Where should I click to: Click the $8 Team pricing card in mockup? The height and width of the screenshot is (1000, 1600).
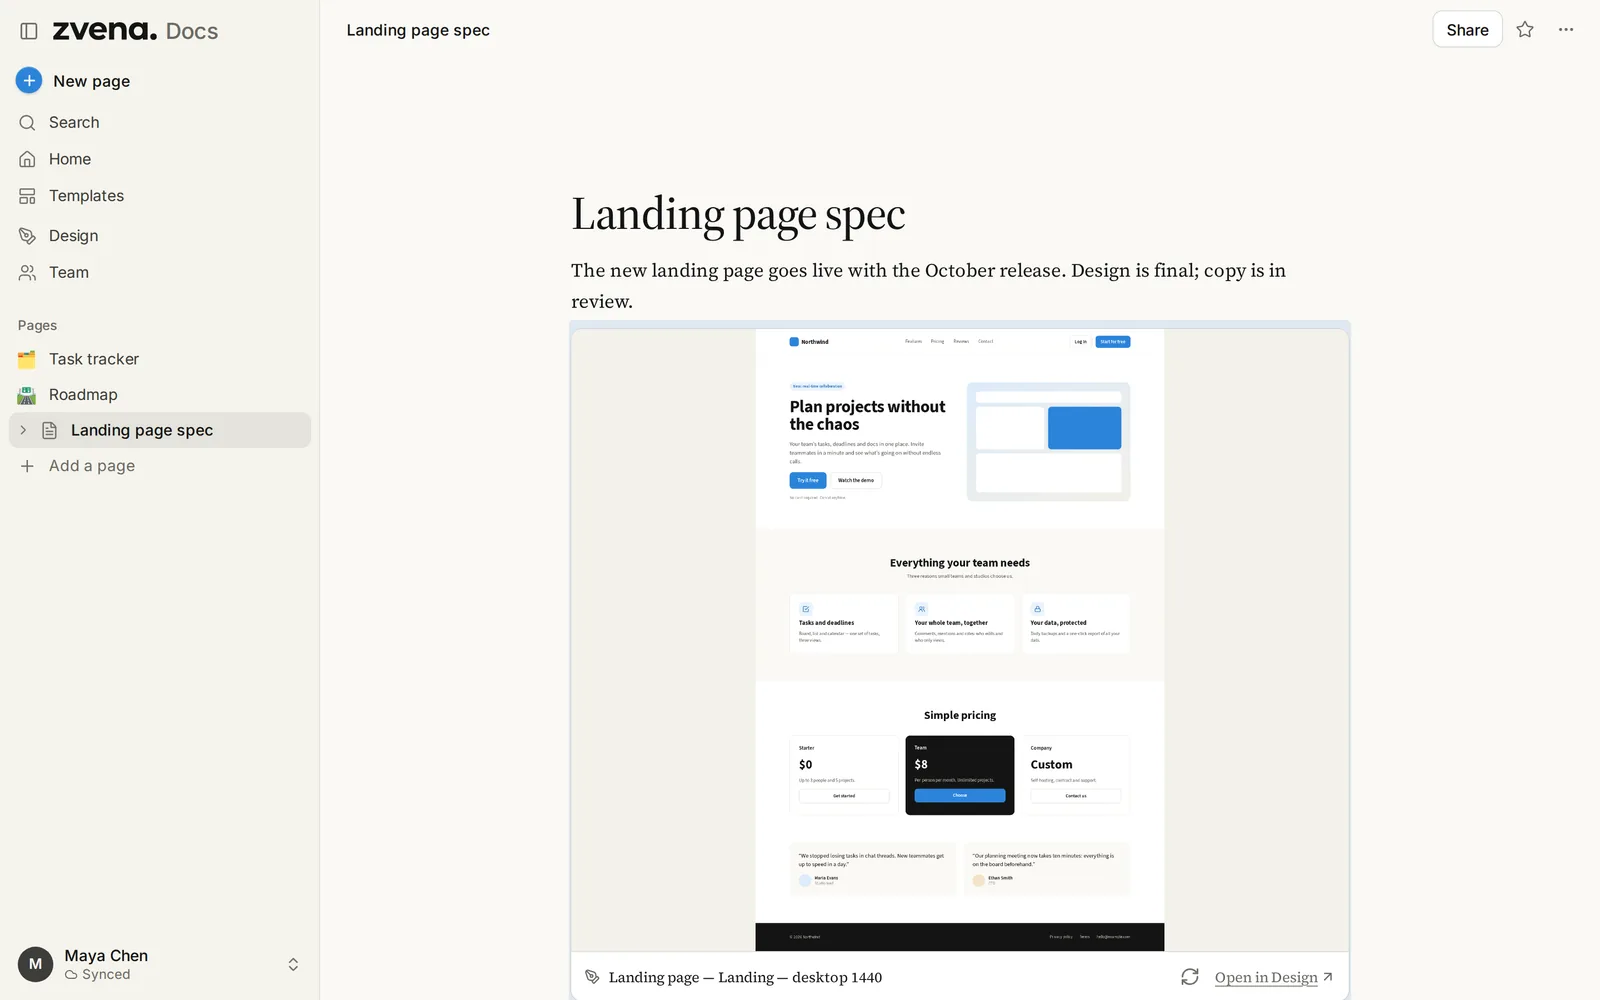click(960, 775)
